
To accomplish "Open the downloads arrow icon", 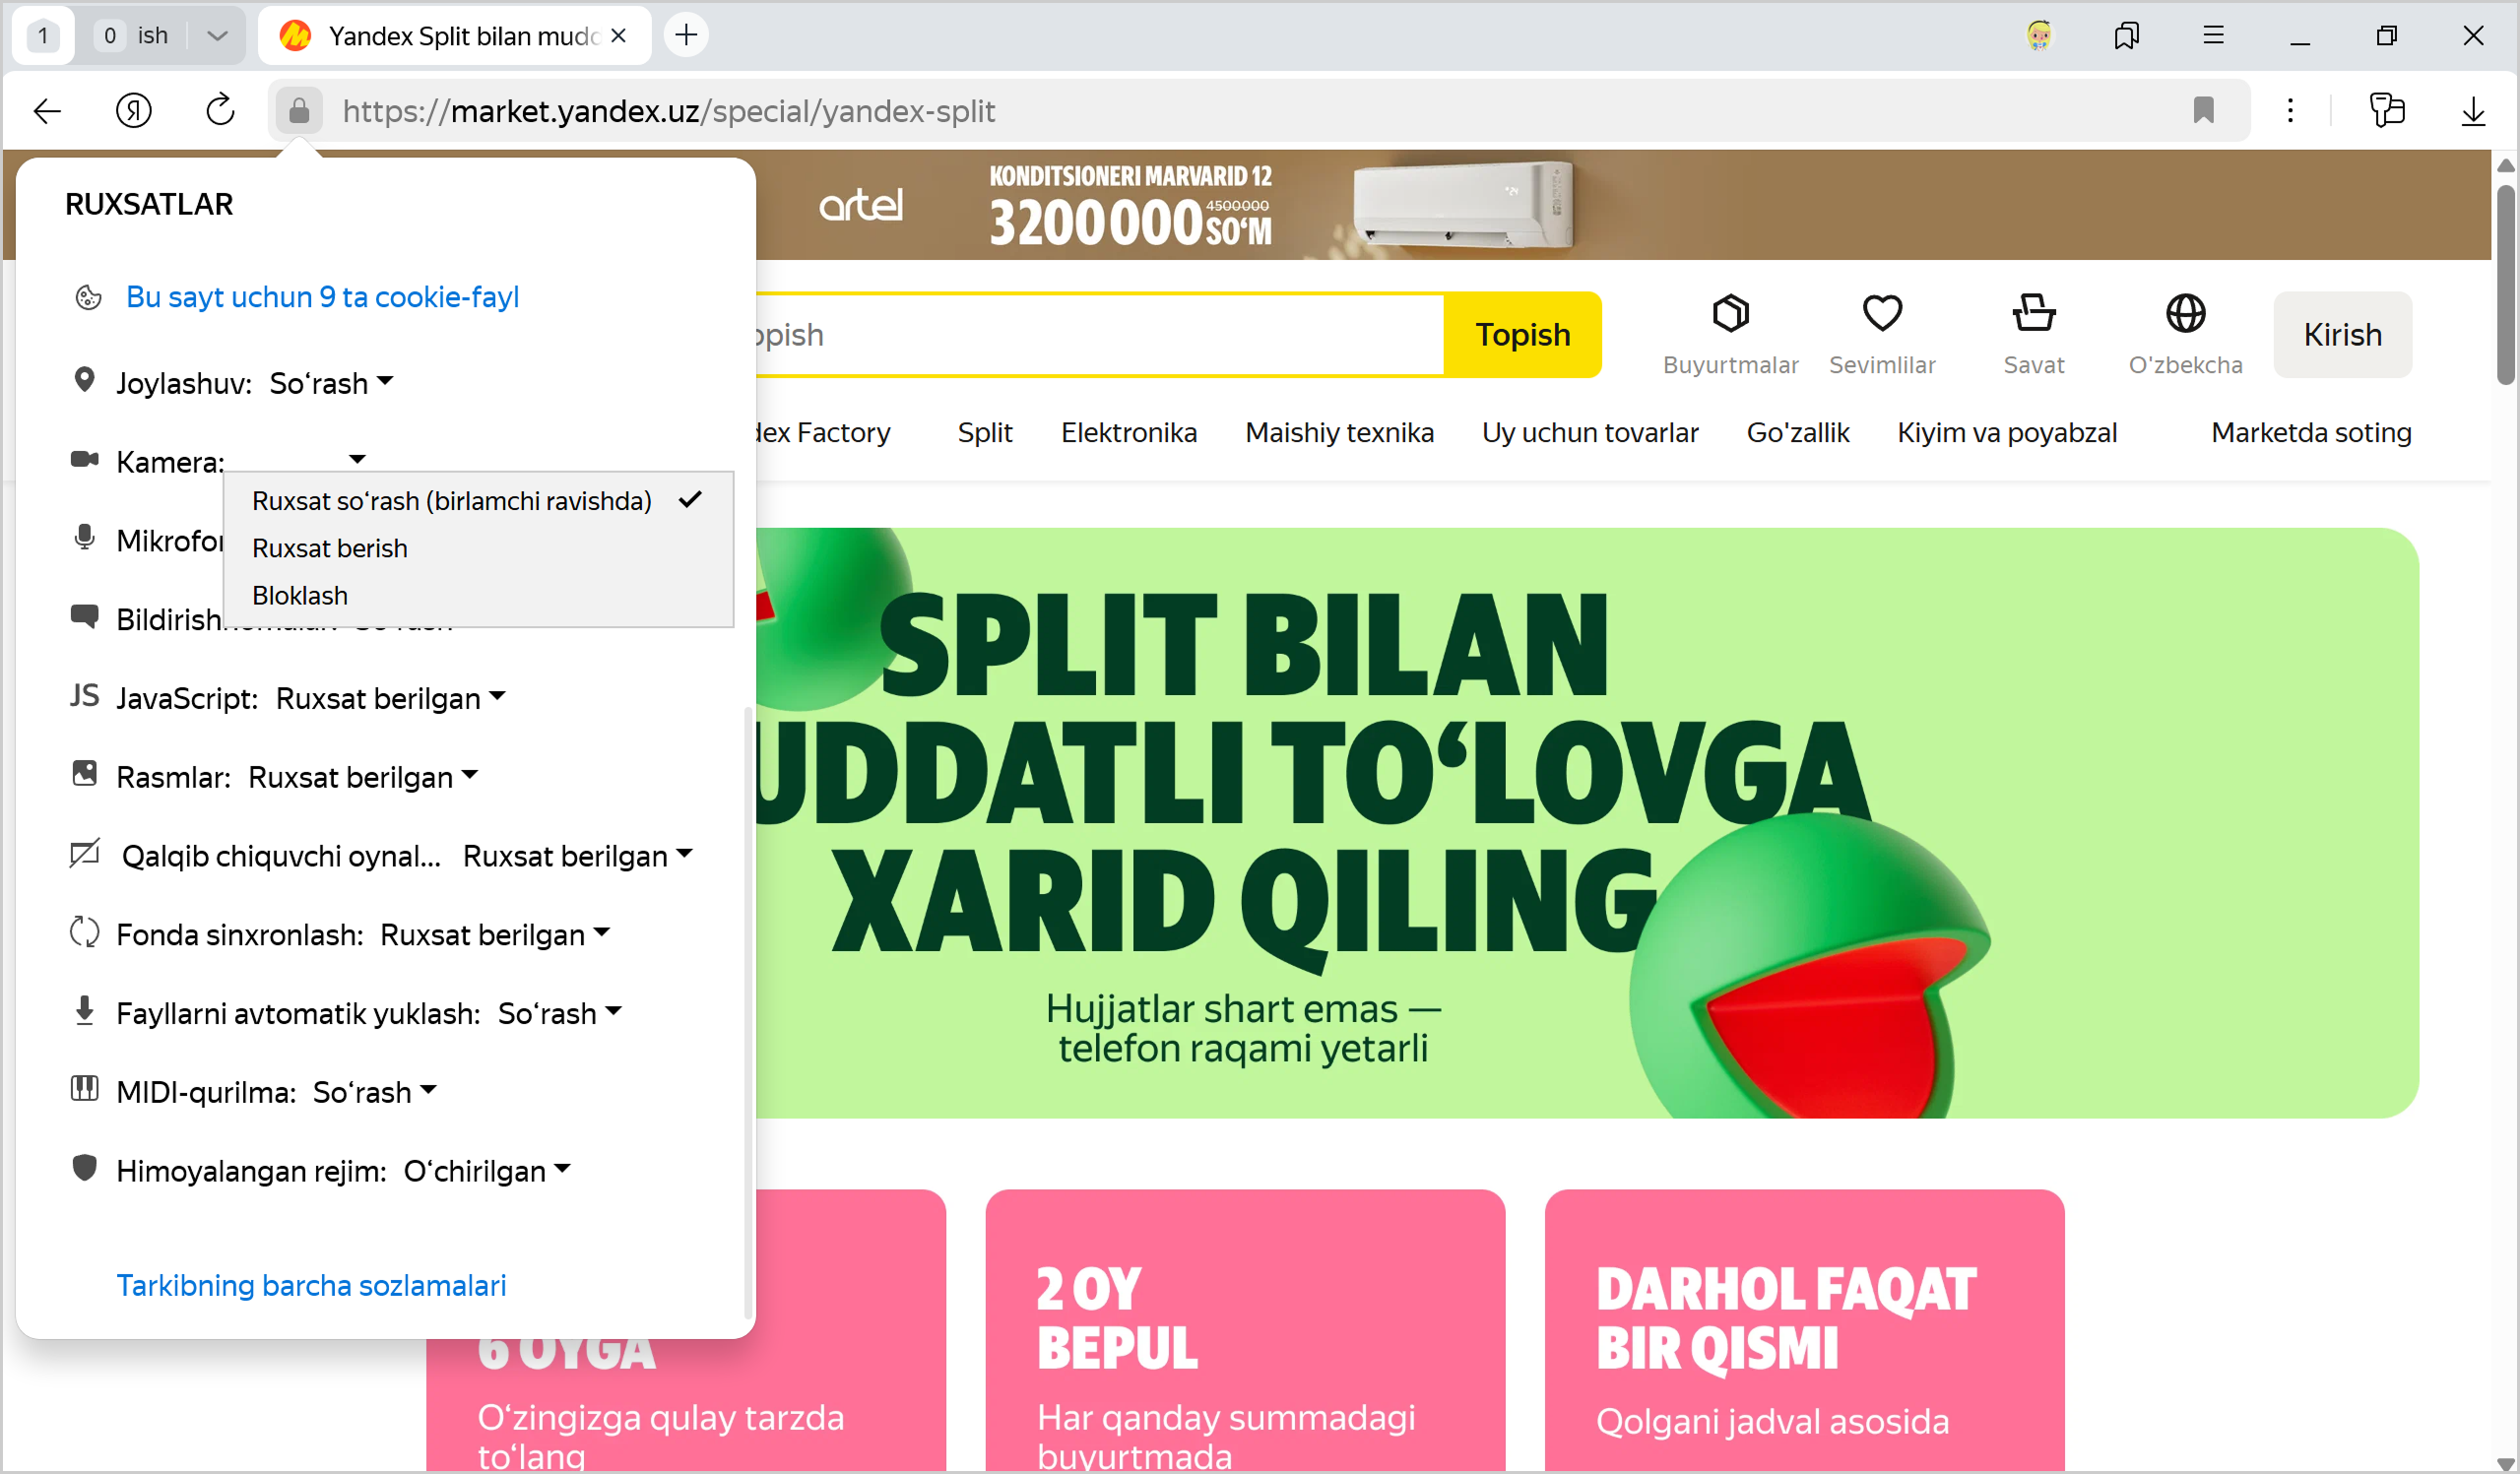I will coord(2472,110).
